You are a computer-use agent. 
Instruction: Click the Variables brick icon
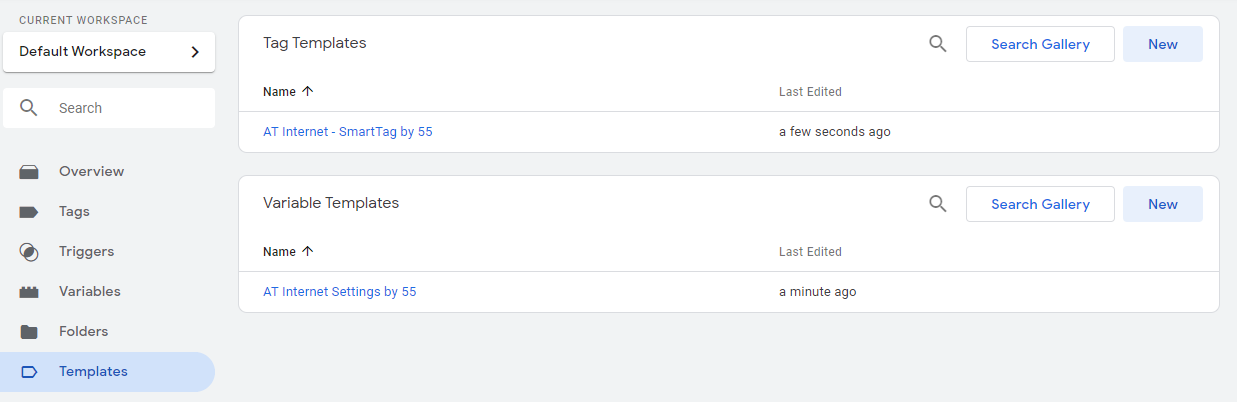coord(29,292)
